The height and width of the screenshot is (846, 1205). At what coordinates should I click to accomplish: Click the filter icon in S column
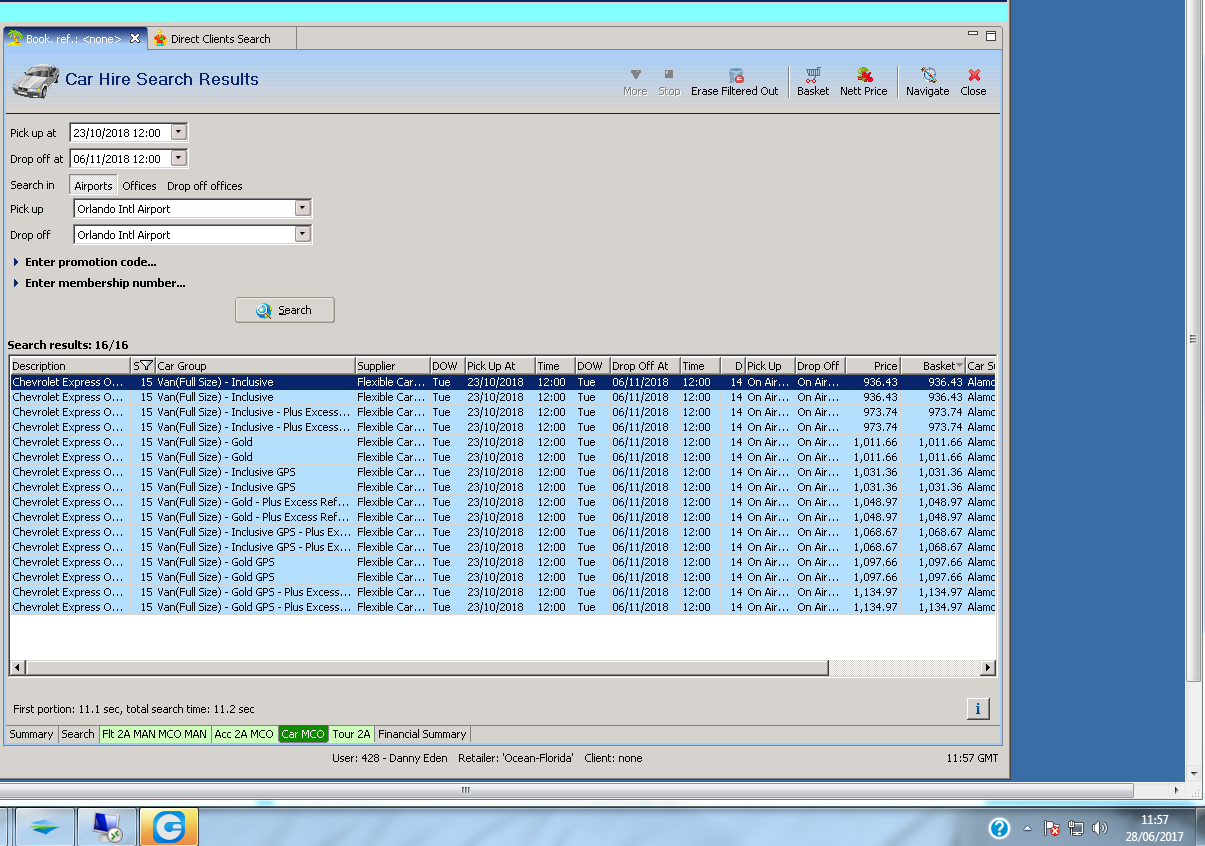pyautogui.click(x=146, y=366)
